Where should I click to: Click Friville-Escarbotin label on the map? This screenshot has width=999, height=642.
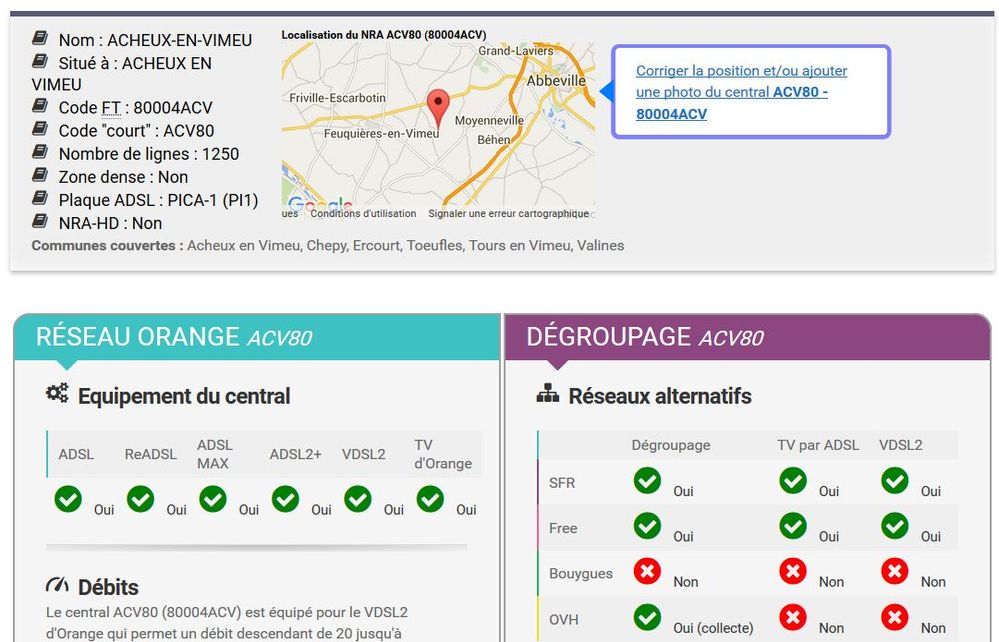(338, 98)
